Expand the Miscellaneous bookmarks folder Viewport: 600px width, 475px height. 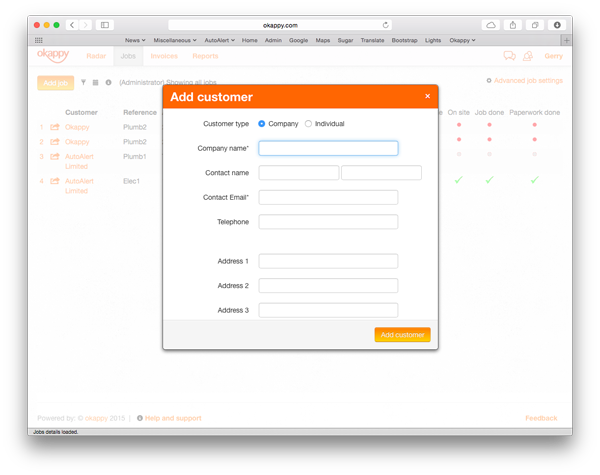click(175, 40)
